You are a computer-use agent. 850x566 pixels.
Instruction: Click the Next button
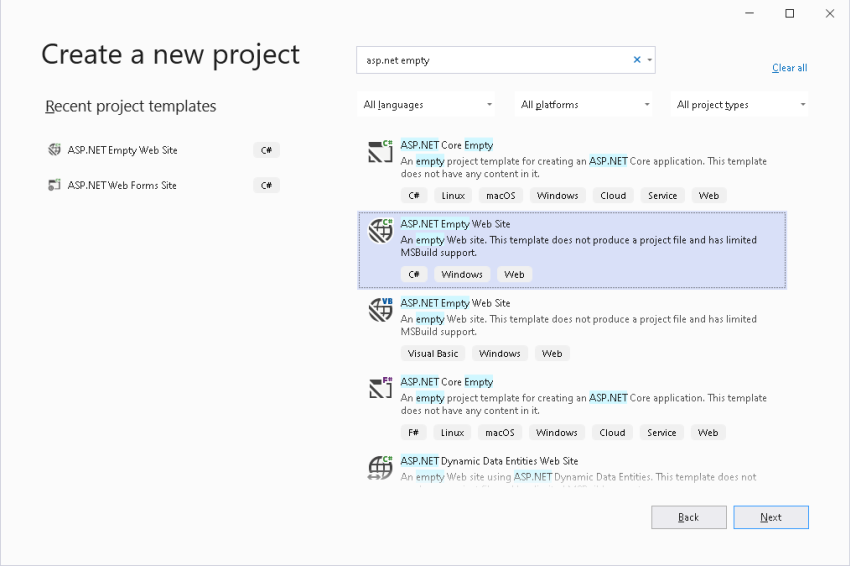click(771, 517)
